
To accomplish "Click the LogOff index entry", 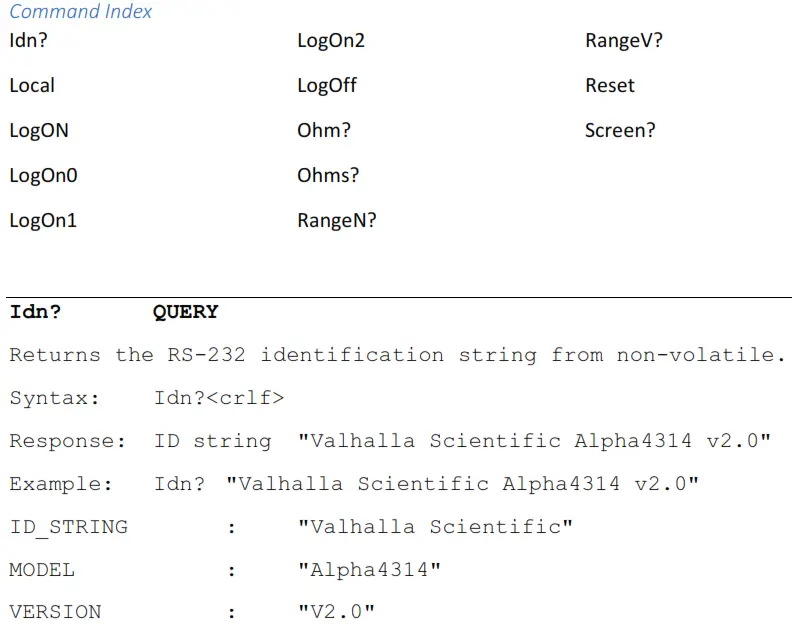I will (x=327, y=86).
